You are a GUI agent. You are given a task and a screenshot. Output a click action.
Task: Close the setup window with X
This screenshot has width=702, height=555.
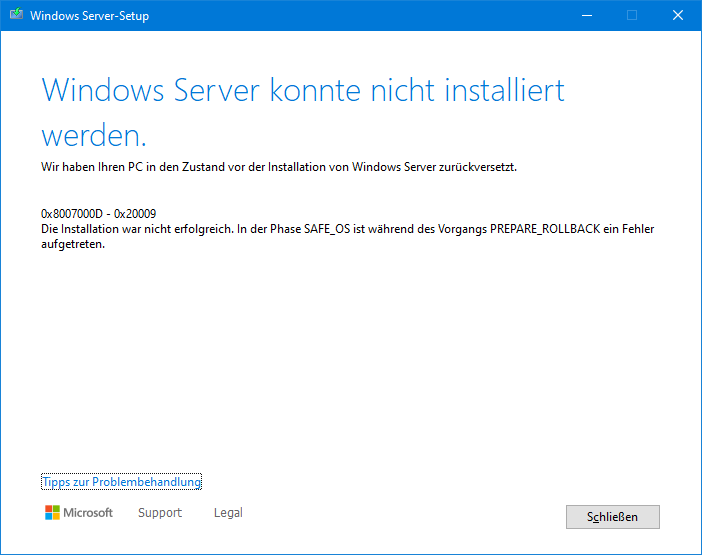click(x=678, y=15)
